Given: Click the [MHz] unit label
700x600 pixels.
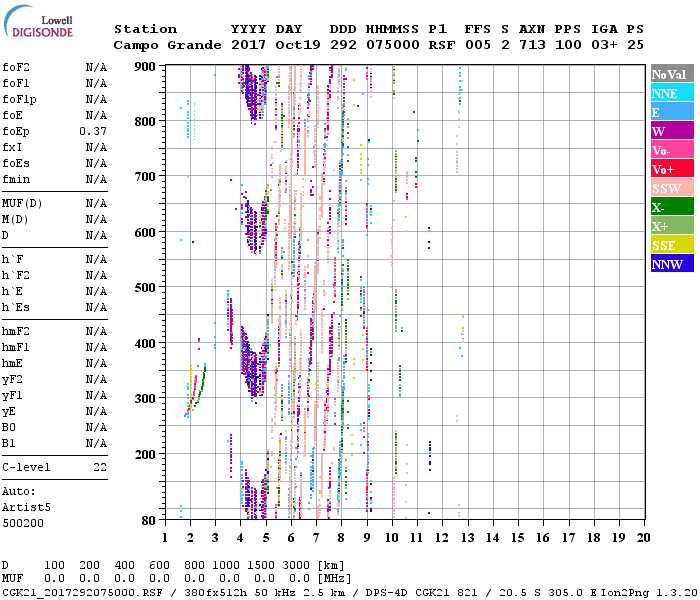Looking at the screenshot, I should click(x=334, y=579).
